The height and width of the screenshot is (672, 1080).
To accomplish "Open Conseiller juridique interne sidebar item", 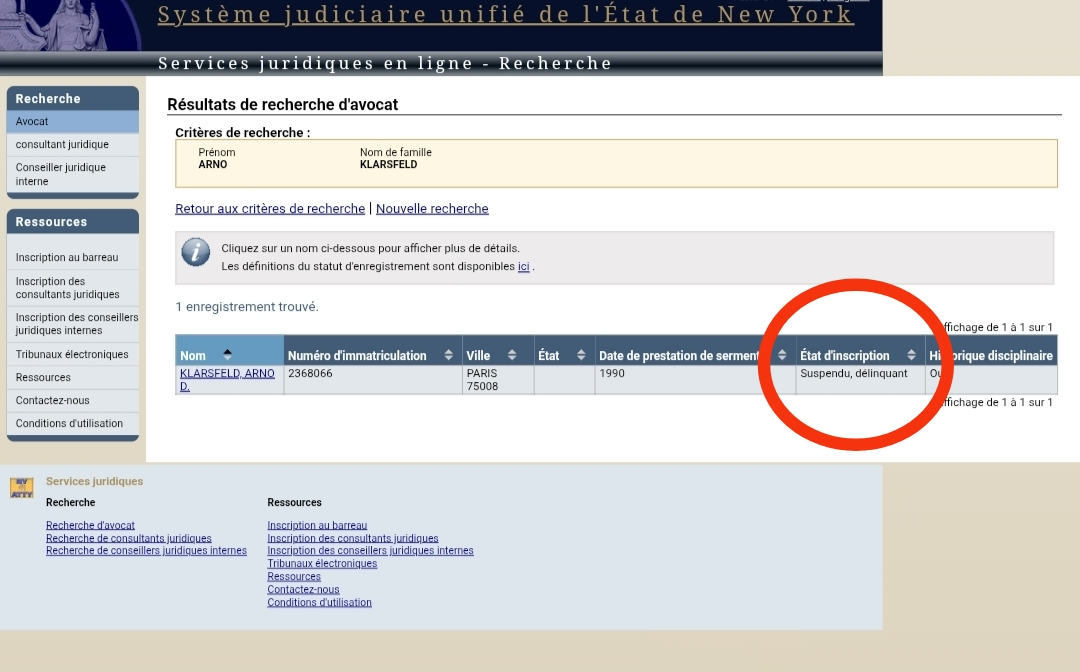I will pos(60,174).
